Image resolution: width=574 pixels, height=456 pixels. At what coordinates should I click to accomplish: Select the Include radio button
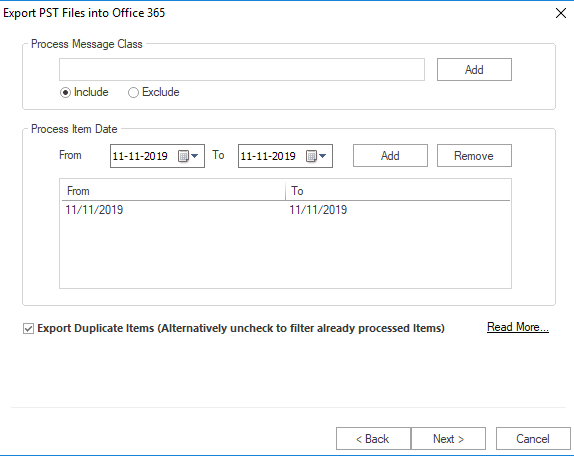pos(65,93)
